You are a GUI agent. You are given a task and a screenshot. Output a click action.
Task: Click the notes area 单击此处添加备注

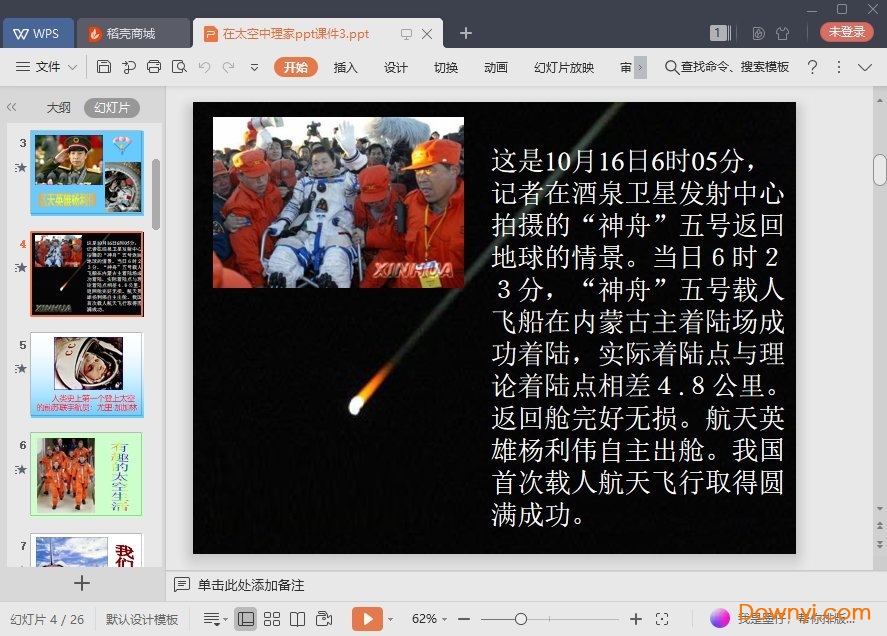click(250, 585)
